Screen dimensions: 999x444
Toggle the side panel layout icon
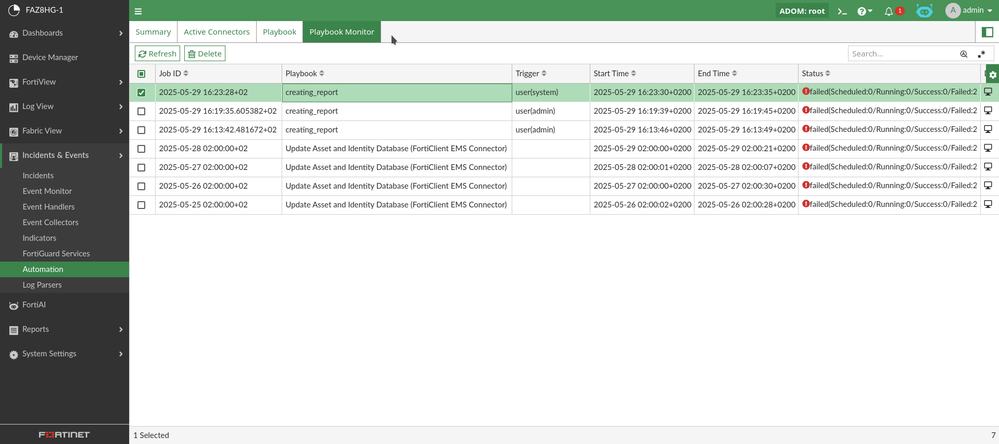point(987,32)
